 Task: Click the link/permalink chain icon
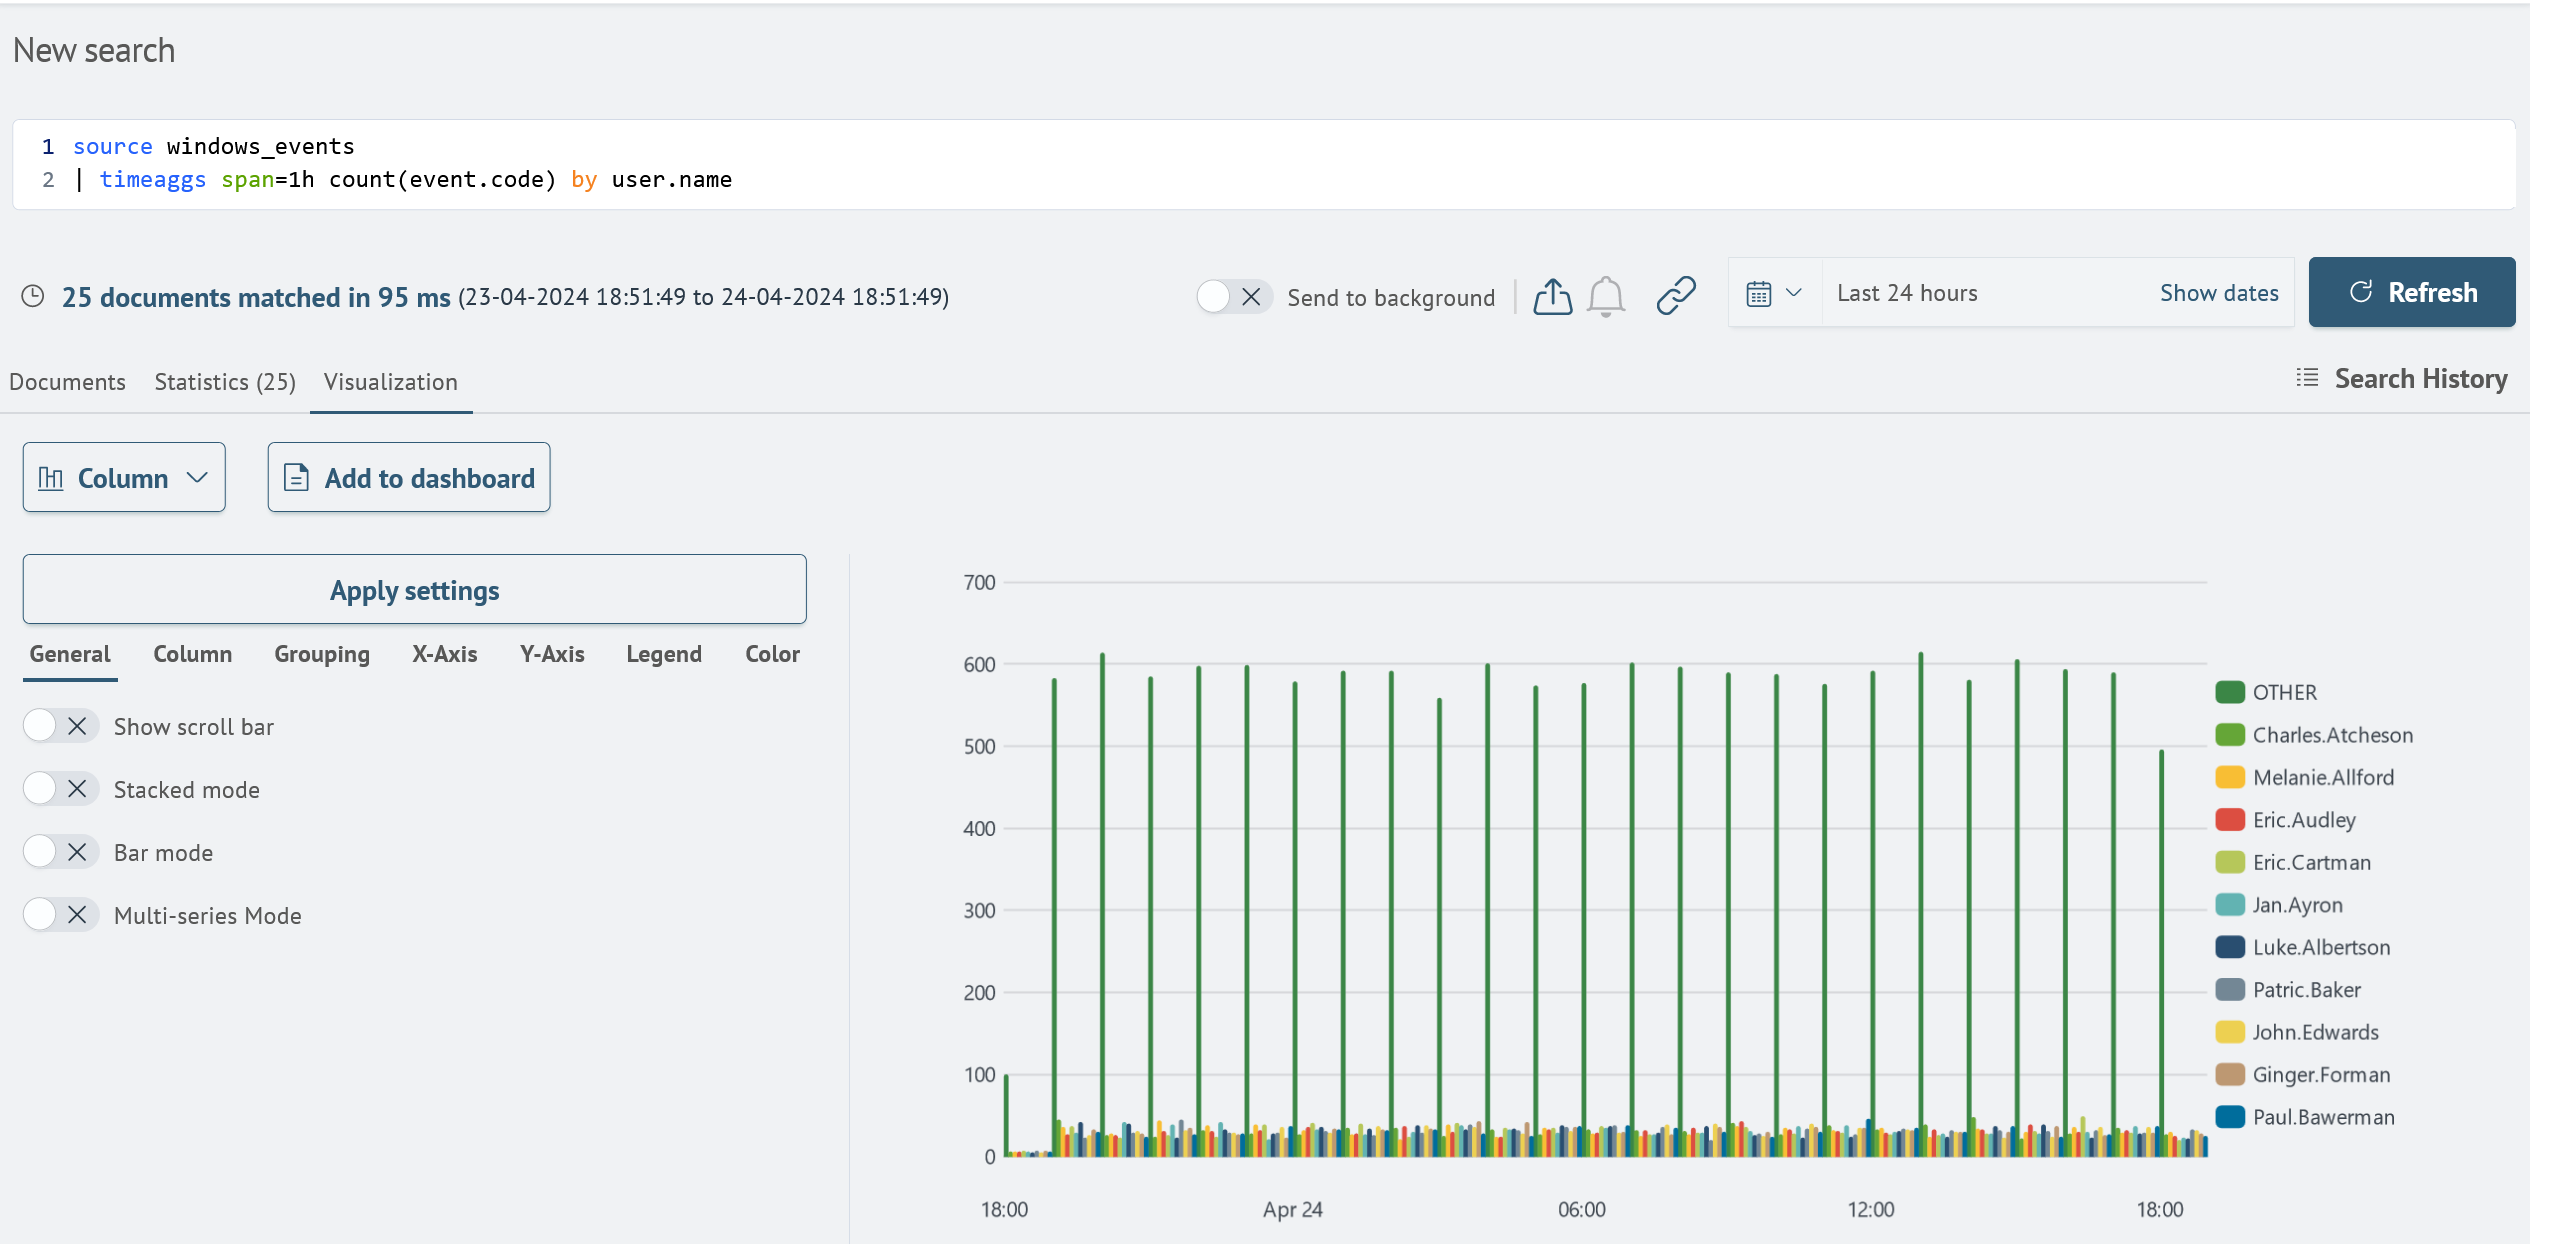pos(1676,293)
